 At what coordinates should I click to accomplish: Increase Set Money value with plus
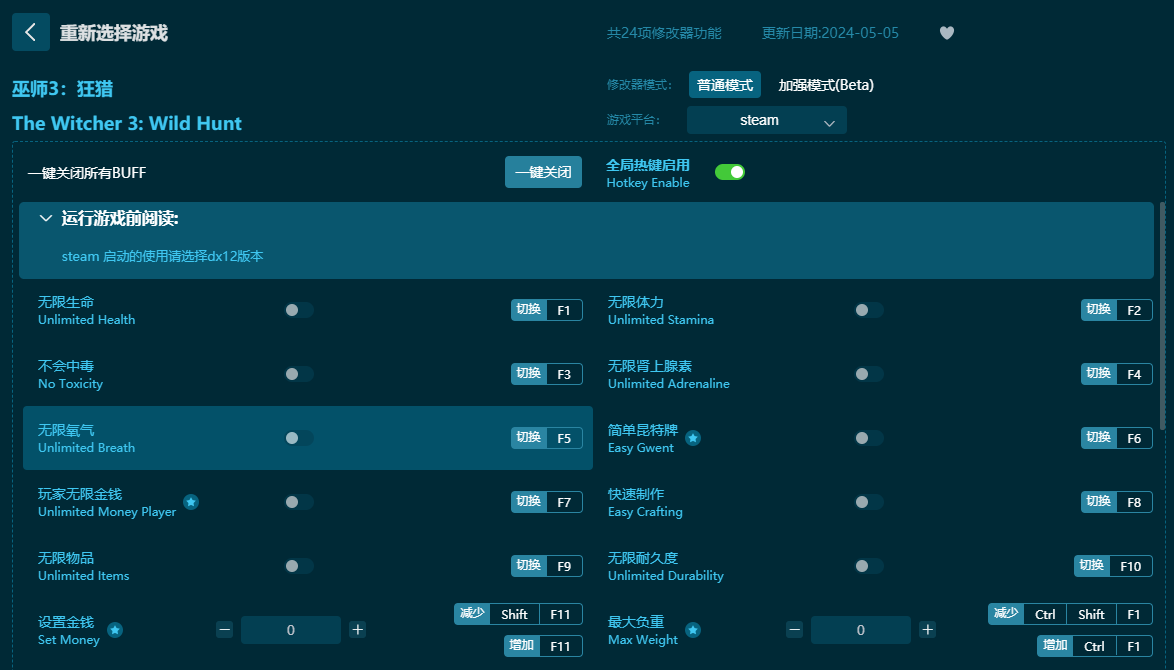coord(358,630)
